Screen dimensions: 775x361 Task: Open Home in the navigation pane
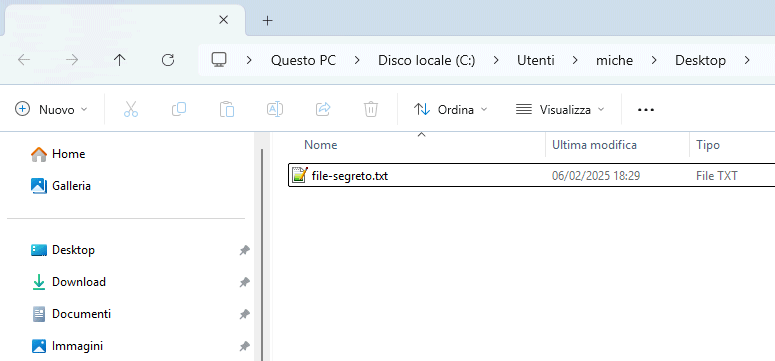pos(58,154)
